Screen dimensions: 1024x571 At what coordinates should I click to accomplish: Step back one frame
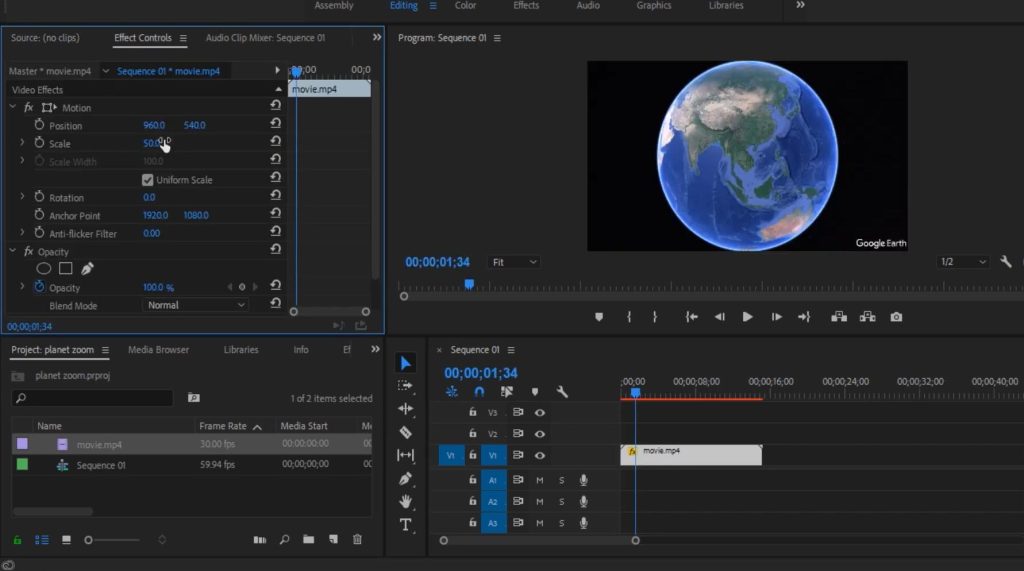(x=719, y=317)
